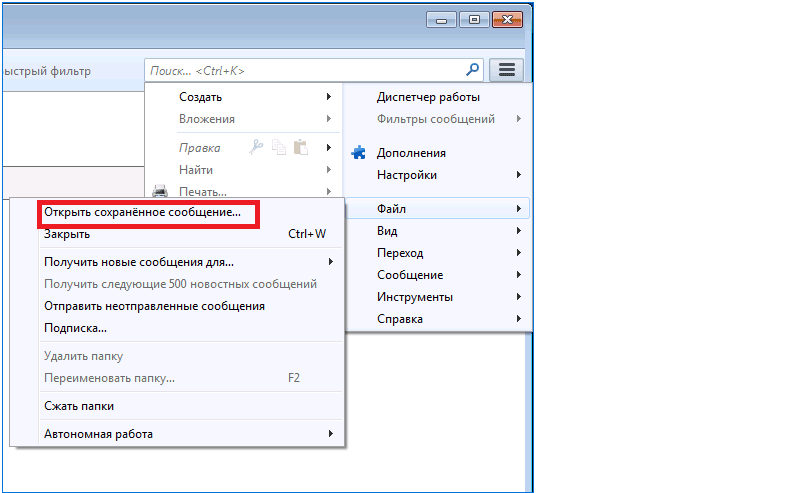This screenshot has height=493, width=800.
Task: Click the cut scissors icon
Action: click(x=257, y=148)
